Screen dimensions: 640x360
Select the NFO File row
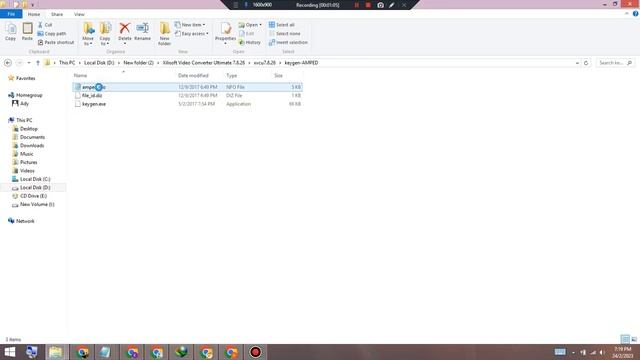[187, 87]
